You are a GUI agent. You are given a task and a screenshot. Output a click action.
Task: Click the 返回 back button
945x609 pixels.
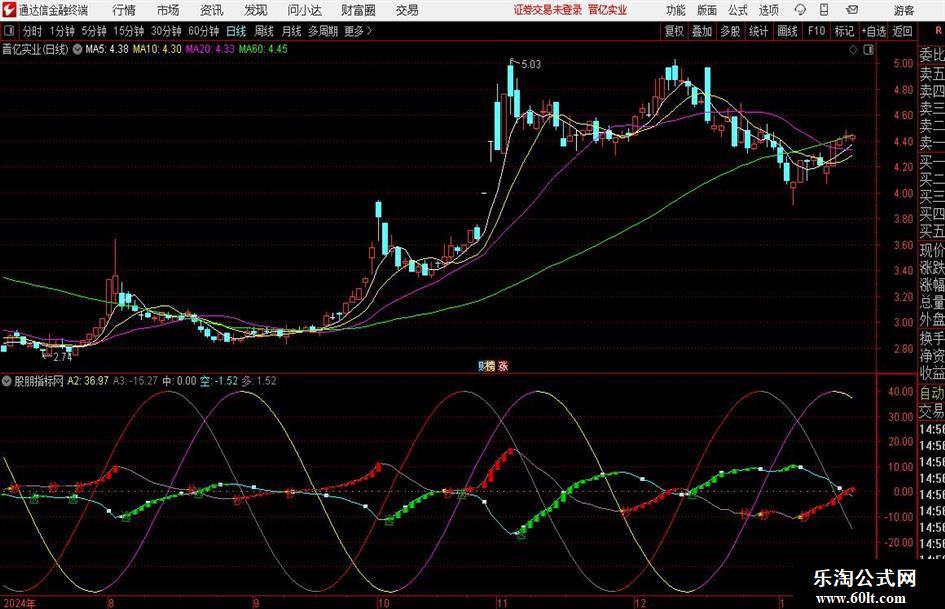pos(902,31)
